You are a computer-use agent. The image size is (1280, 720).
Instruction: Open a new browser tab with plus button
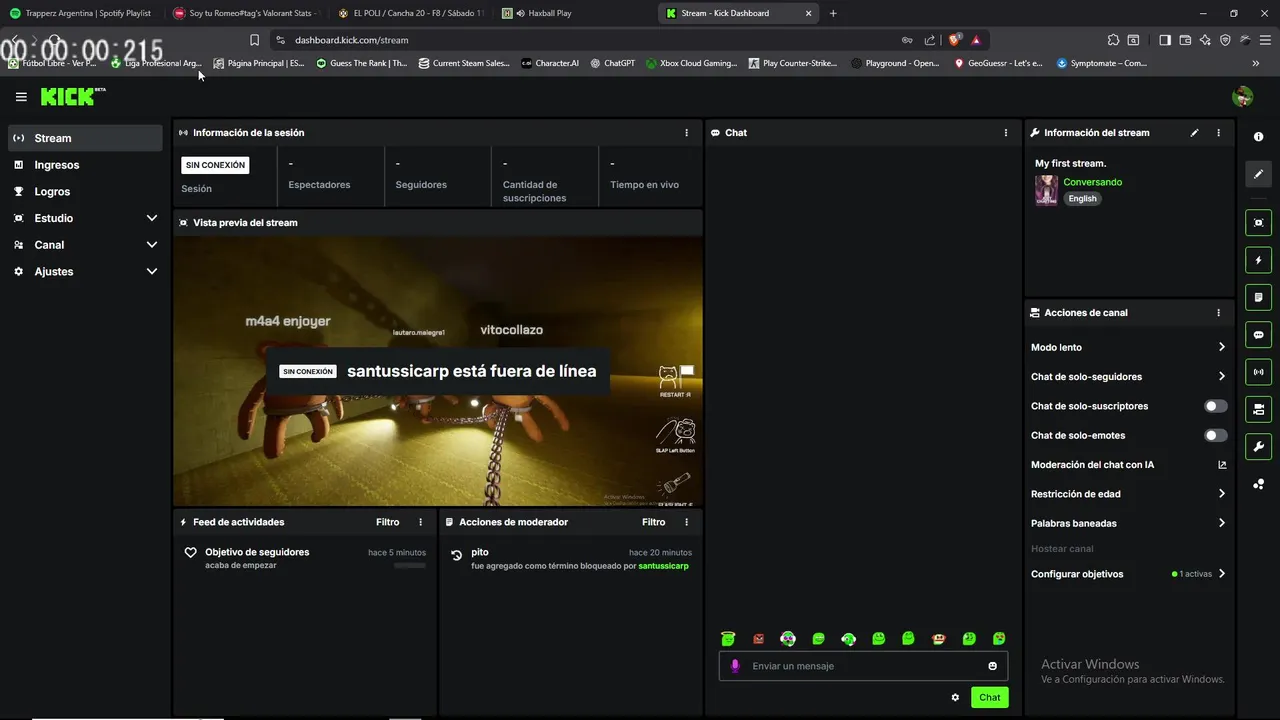coord(833,13)
